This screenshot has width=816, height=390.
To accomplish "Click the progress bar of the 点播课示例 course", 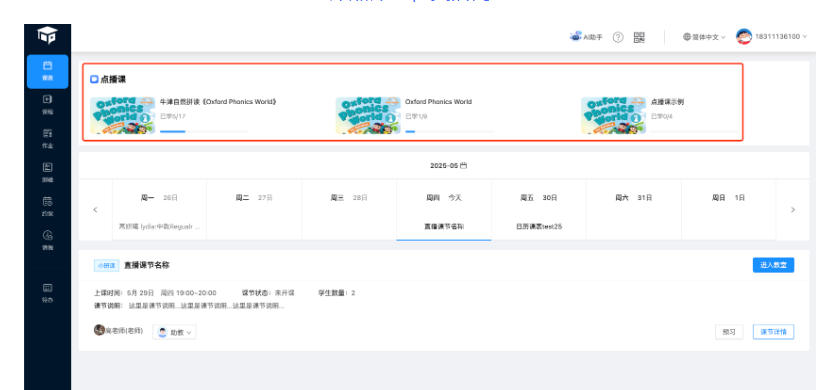I will point(694,132).
